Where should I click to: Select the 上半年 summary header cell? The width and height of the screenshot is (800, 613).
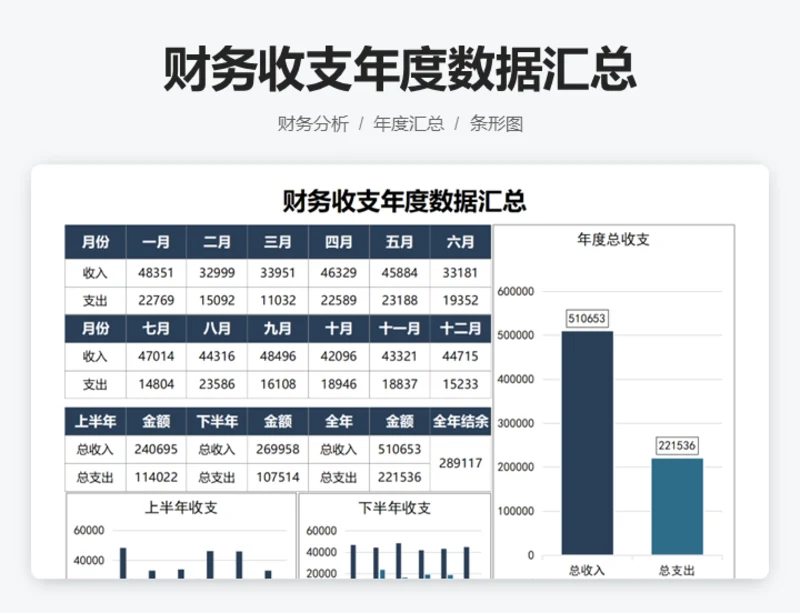pos(95,422)
